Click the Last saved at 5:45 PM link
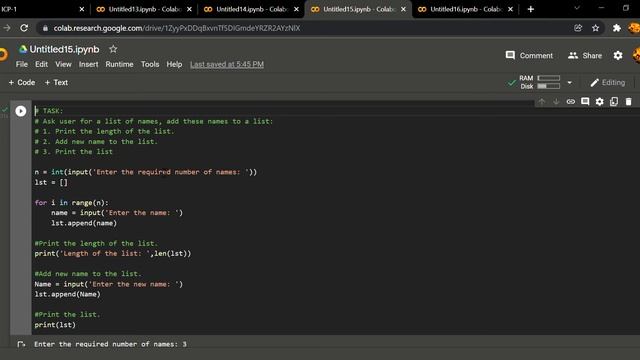Screen dimensions: 640x360 [x=227, y=64]
